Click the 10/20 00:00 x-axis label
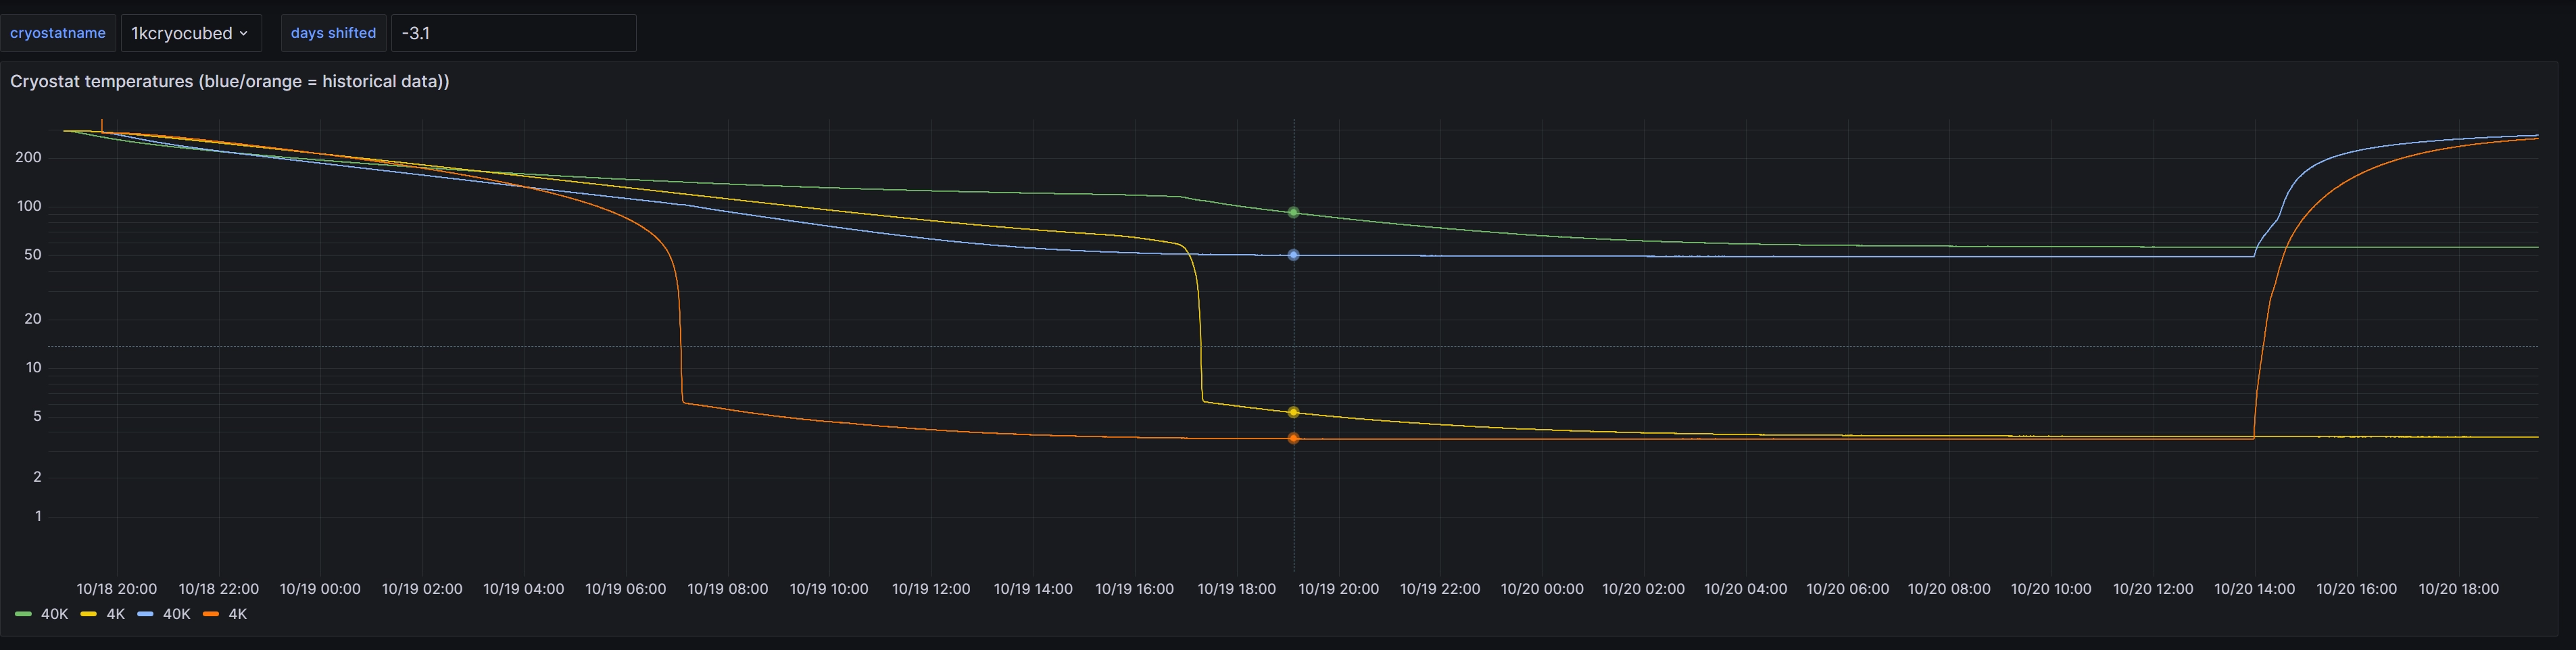 [1542, 589]
